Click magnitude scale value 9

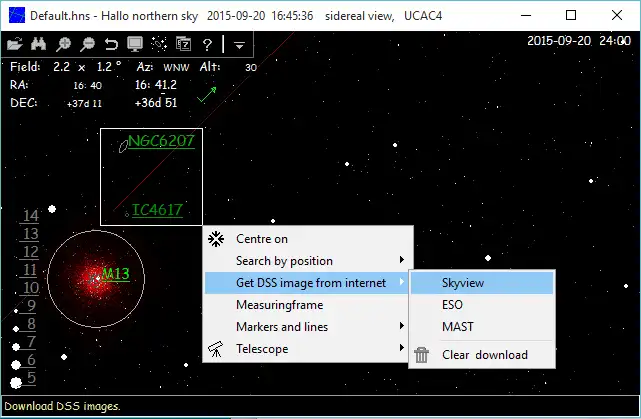(x=31, y=306)
